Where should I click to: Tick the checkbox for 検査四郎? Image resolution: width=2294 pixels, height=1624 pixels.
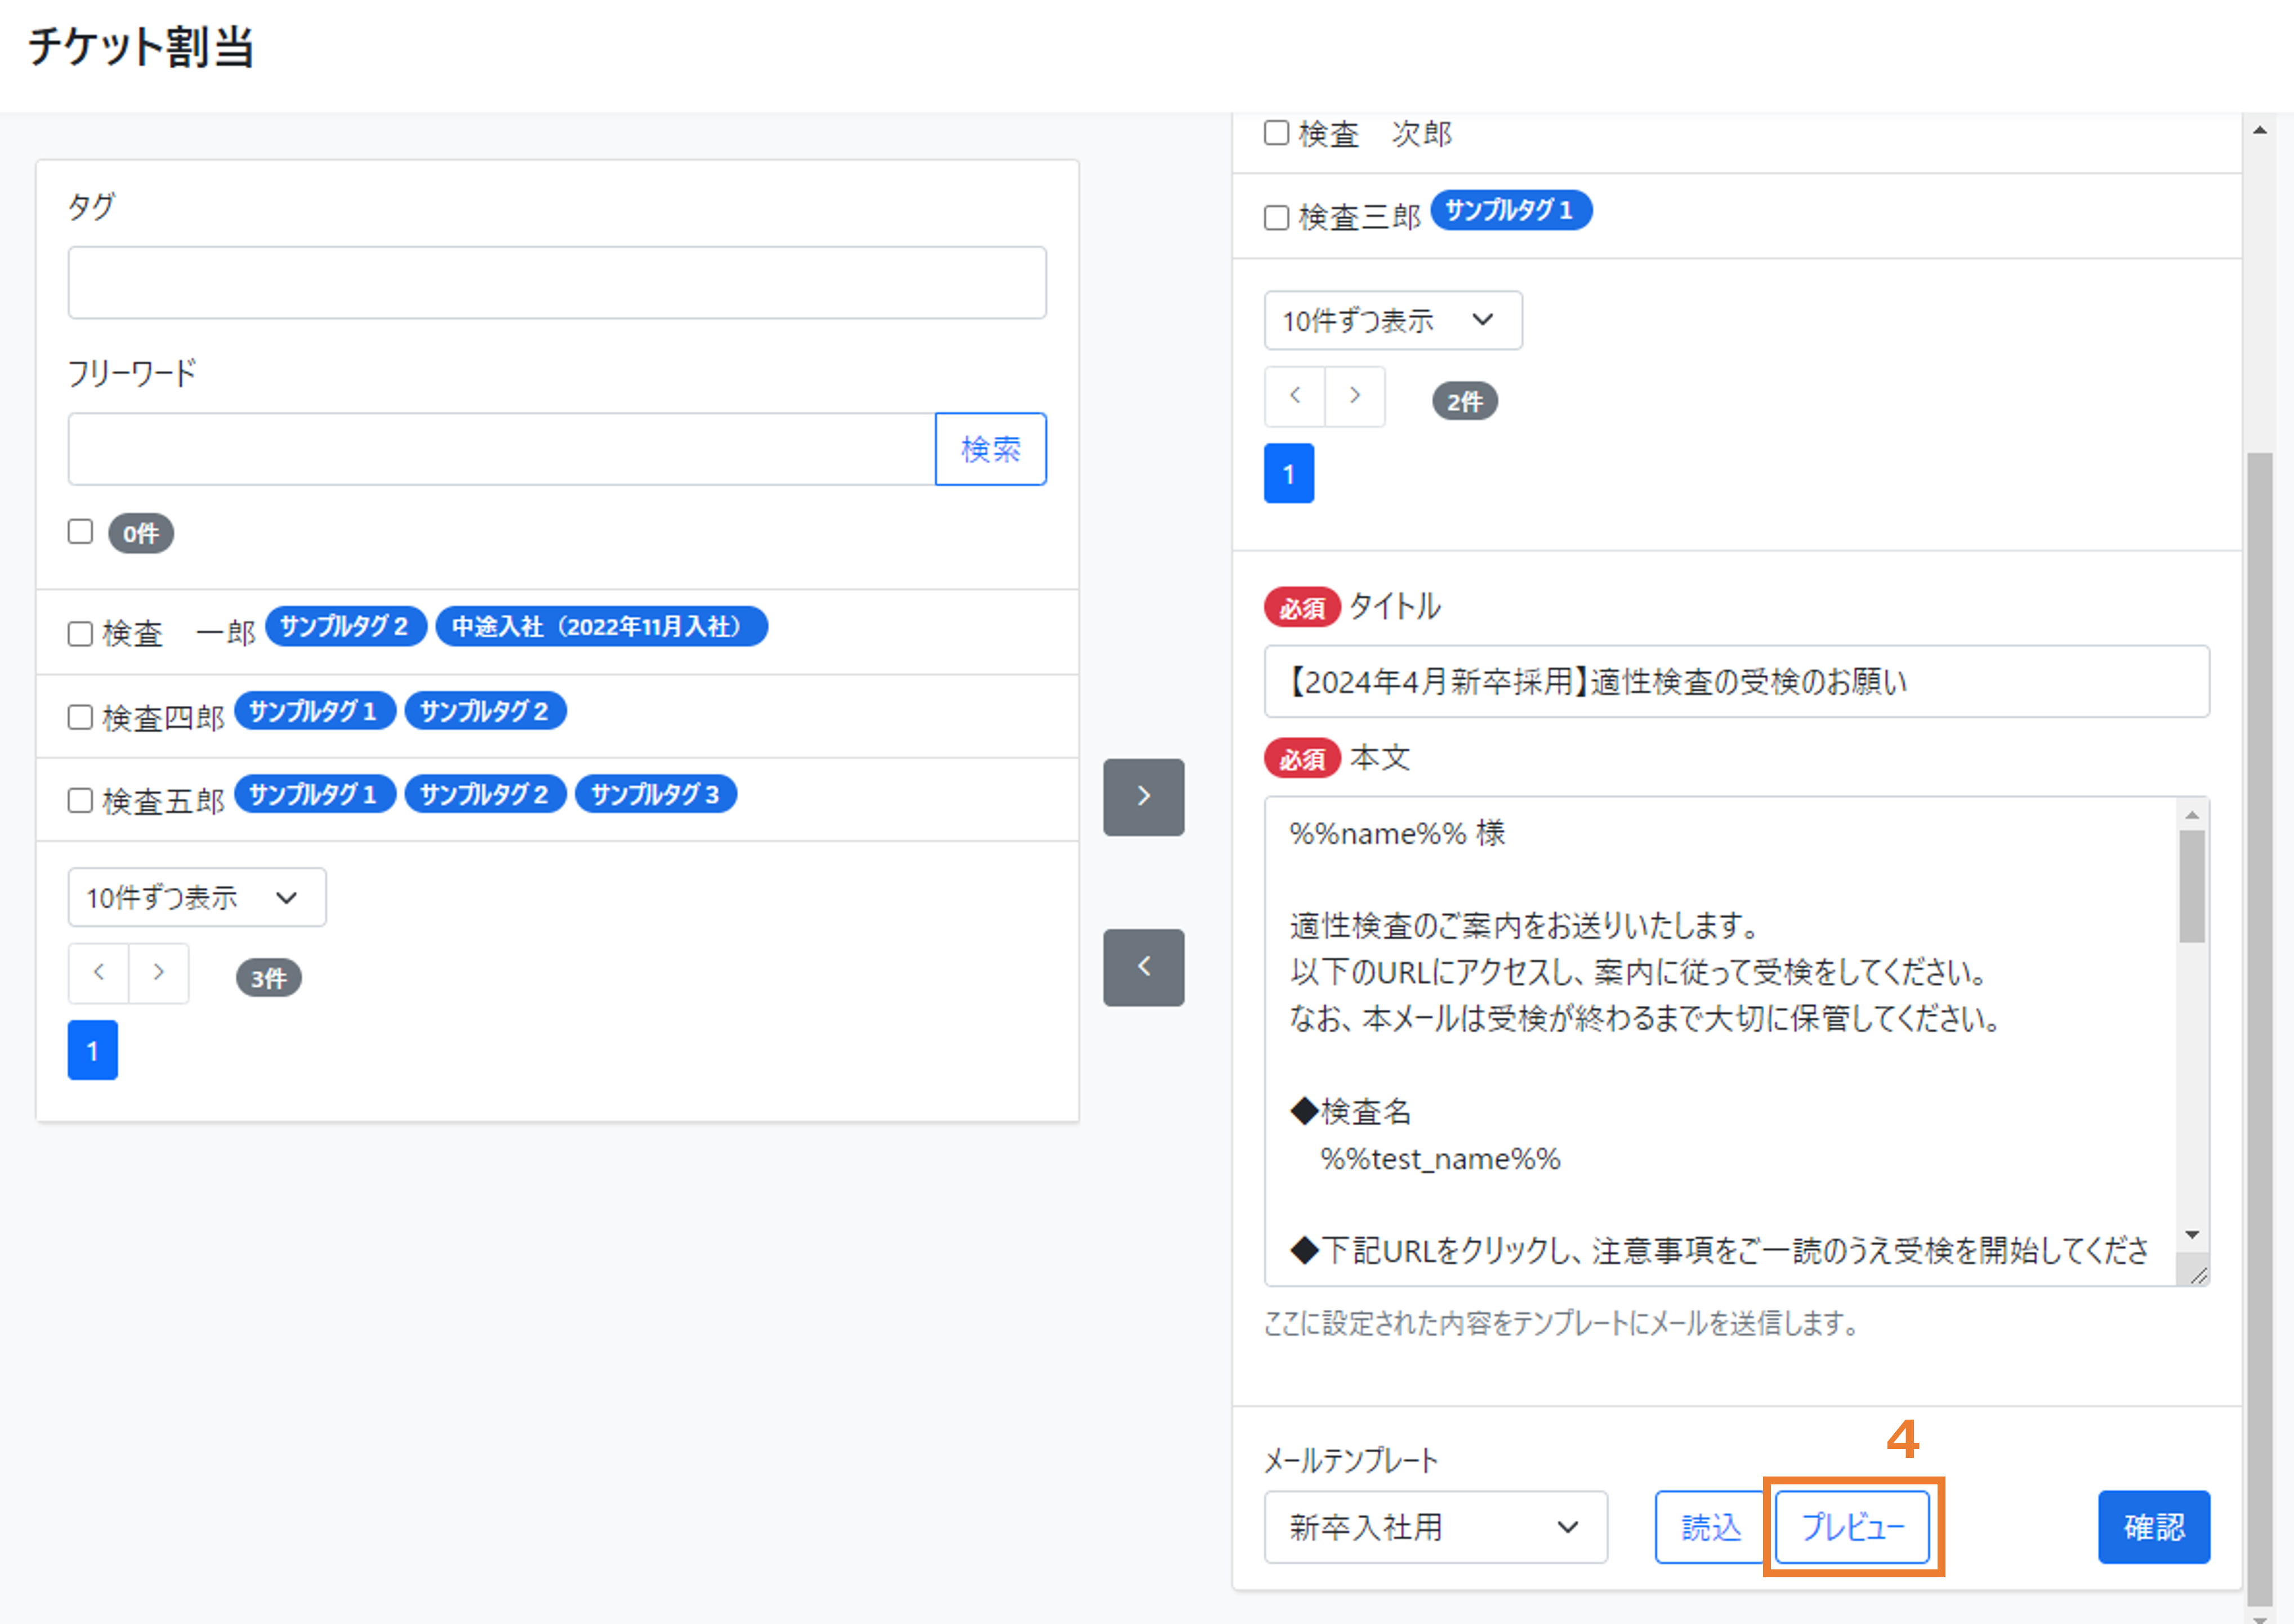point(80,717)
